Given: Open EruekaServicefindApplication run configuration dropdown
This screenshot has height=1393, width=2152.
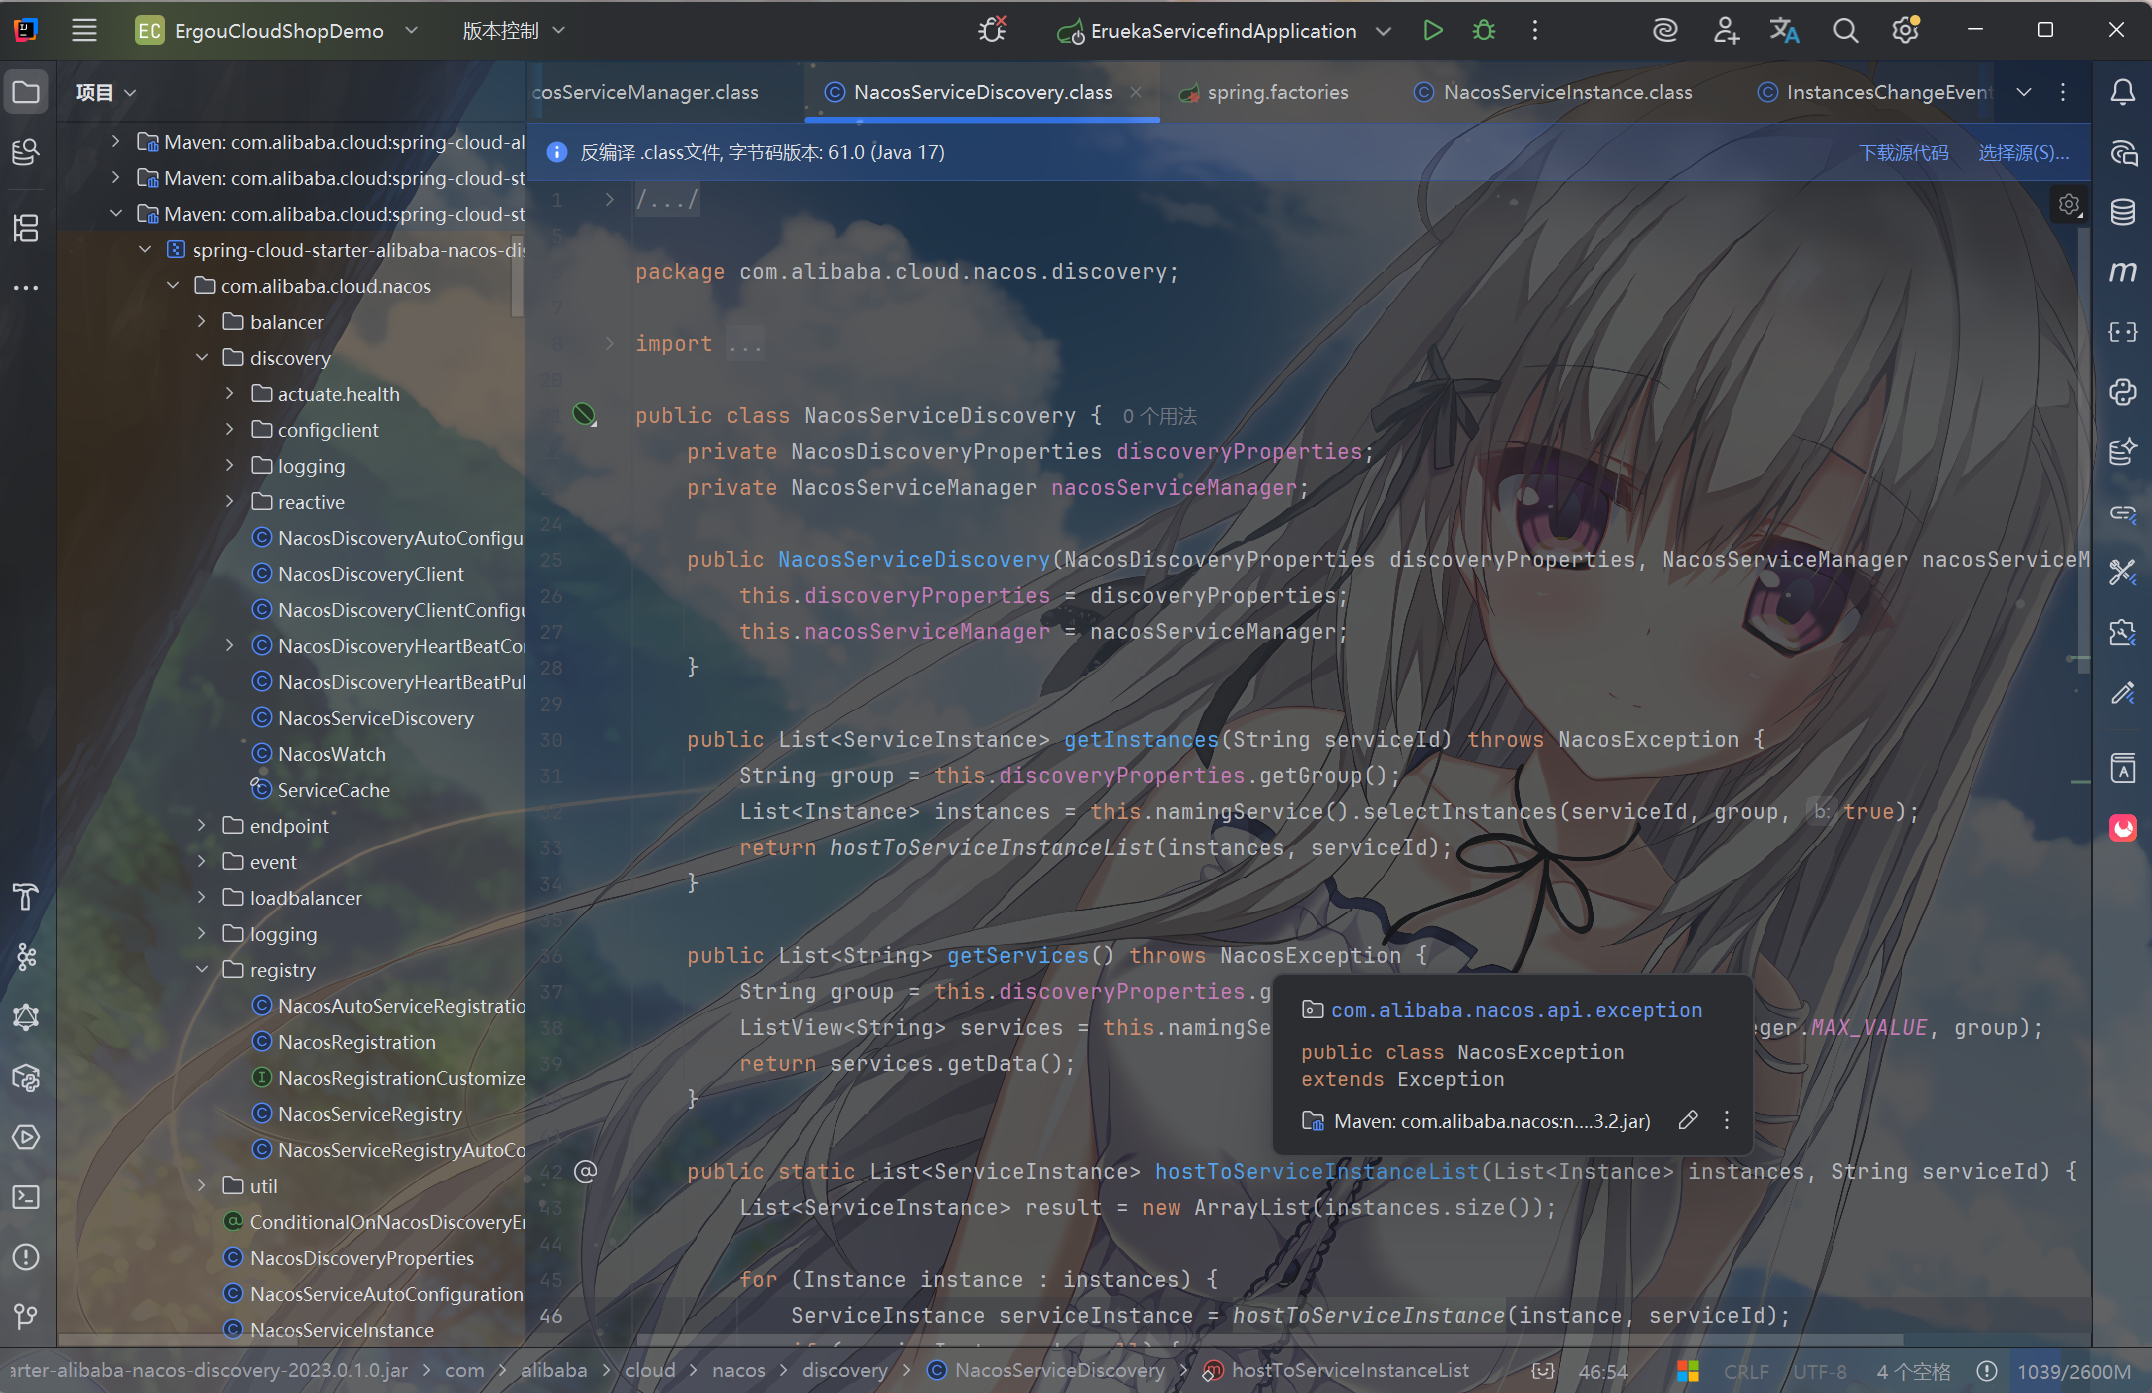Looking at the screenshot, I should pos(1223,31).
